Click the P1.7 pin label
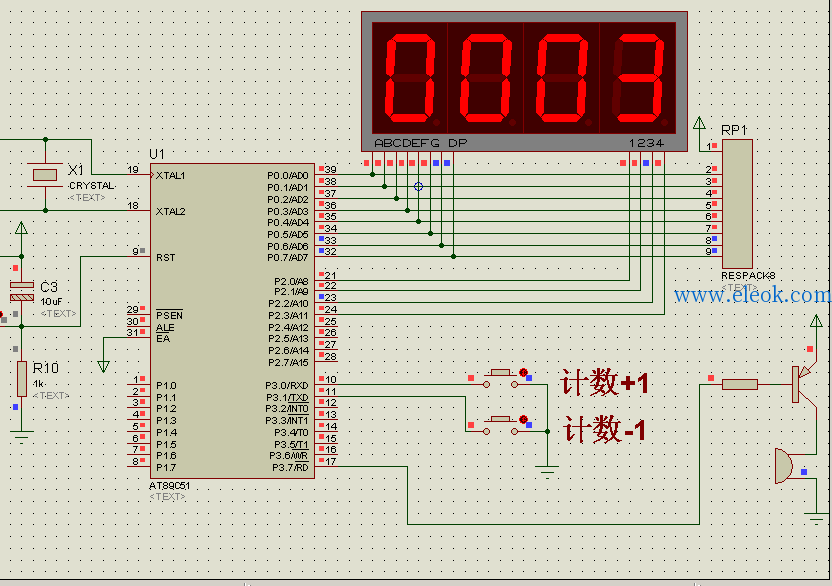832x586 pixels. click(x=166, y=468)
